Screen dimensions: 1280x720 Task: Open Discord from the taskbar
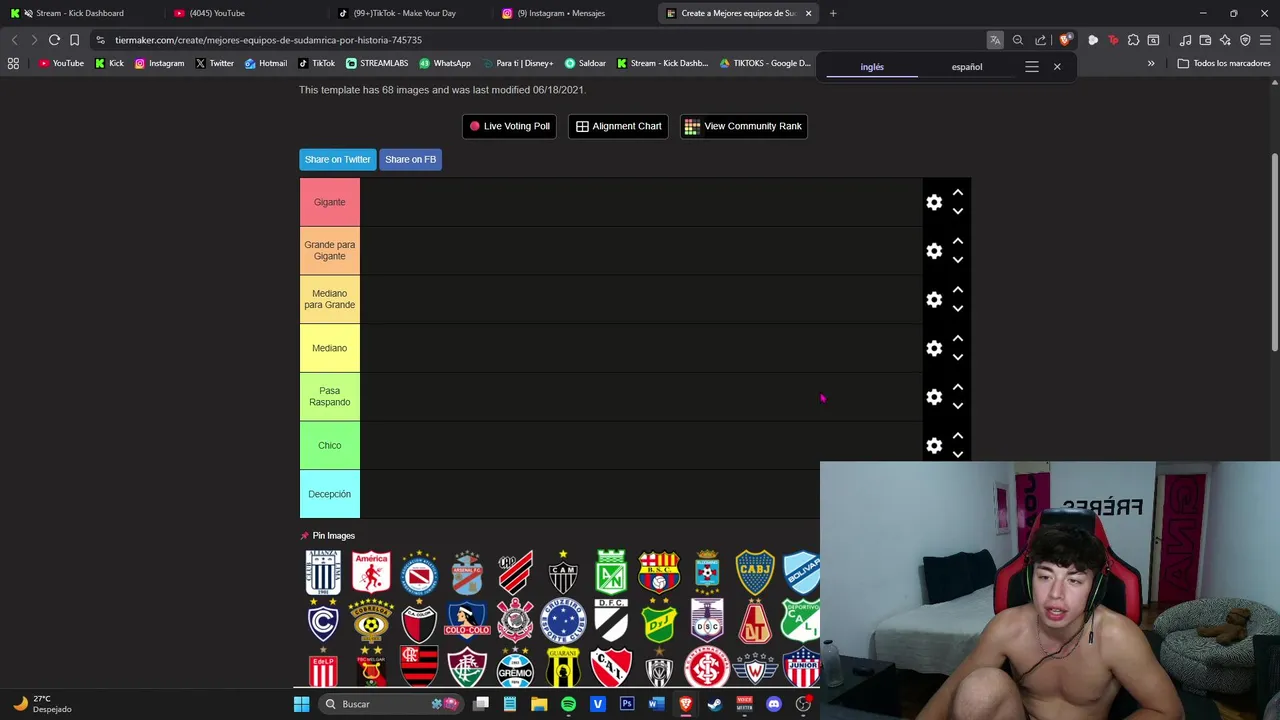[x=773, y=704]
